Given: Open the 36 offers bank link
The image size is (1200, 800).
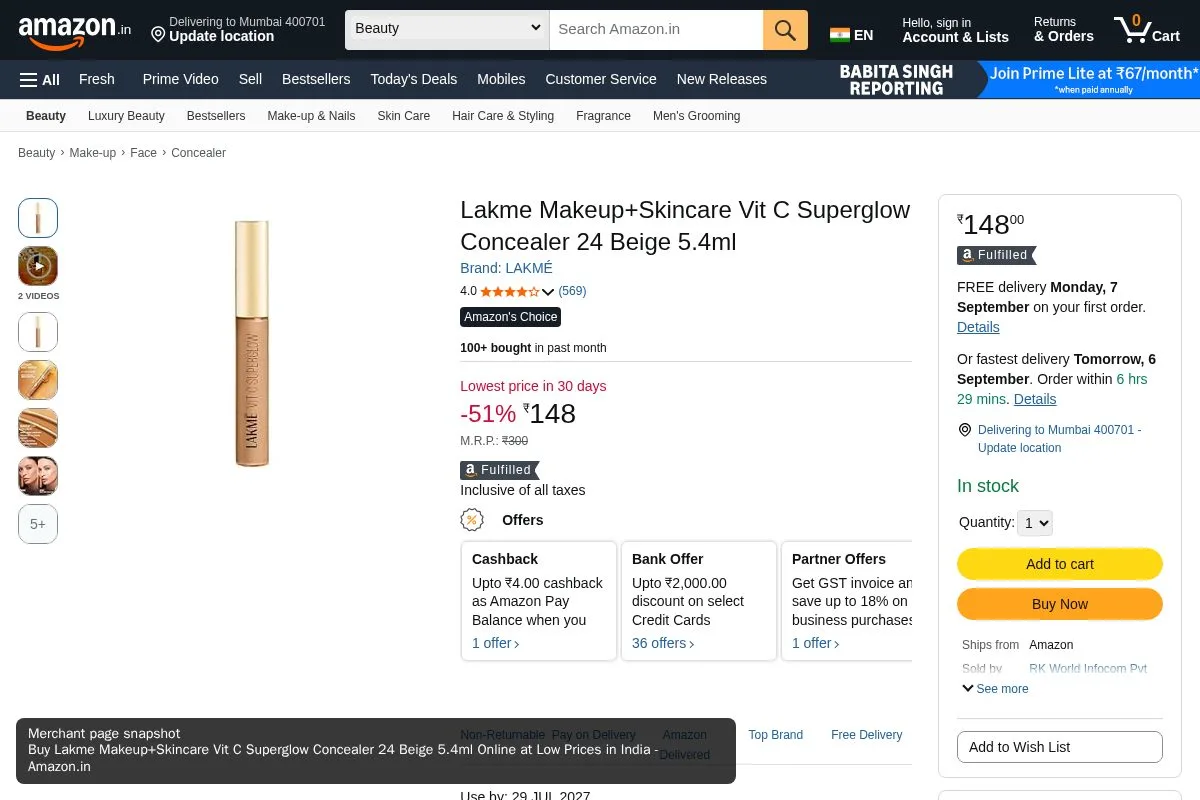Looking at the screenshot, I should click(663, 643).
